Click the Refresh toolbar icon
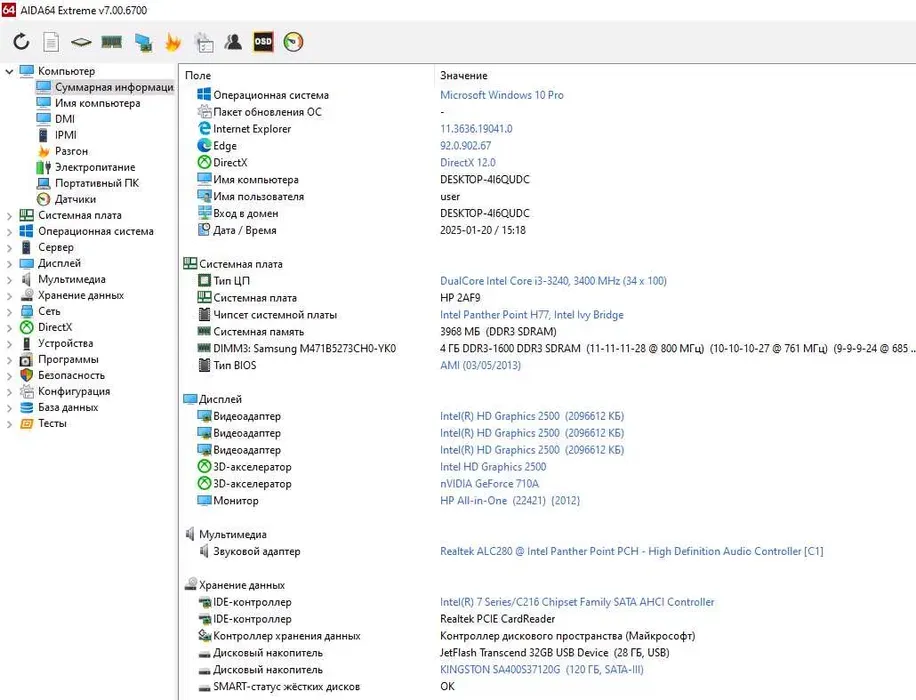916x700 pixels. pos(21,41)
